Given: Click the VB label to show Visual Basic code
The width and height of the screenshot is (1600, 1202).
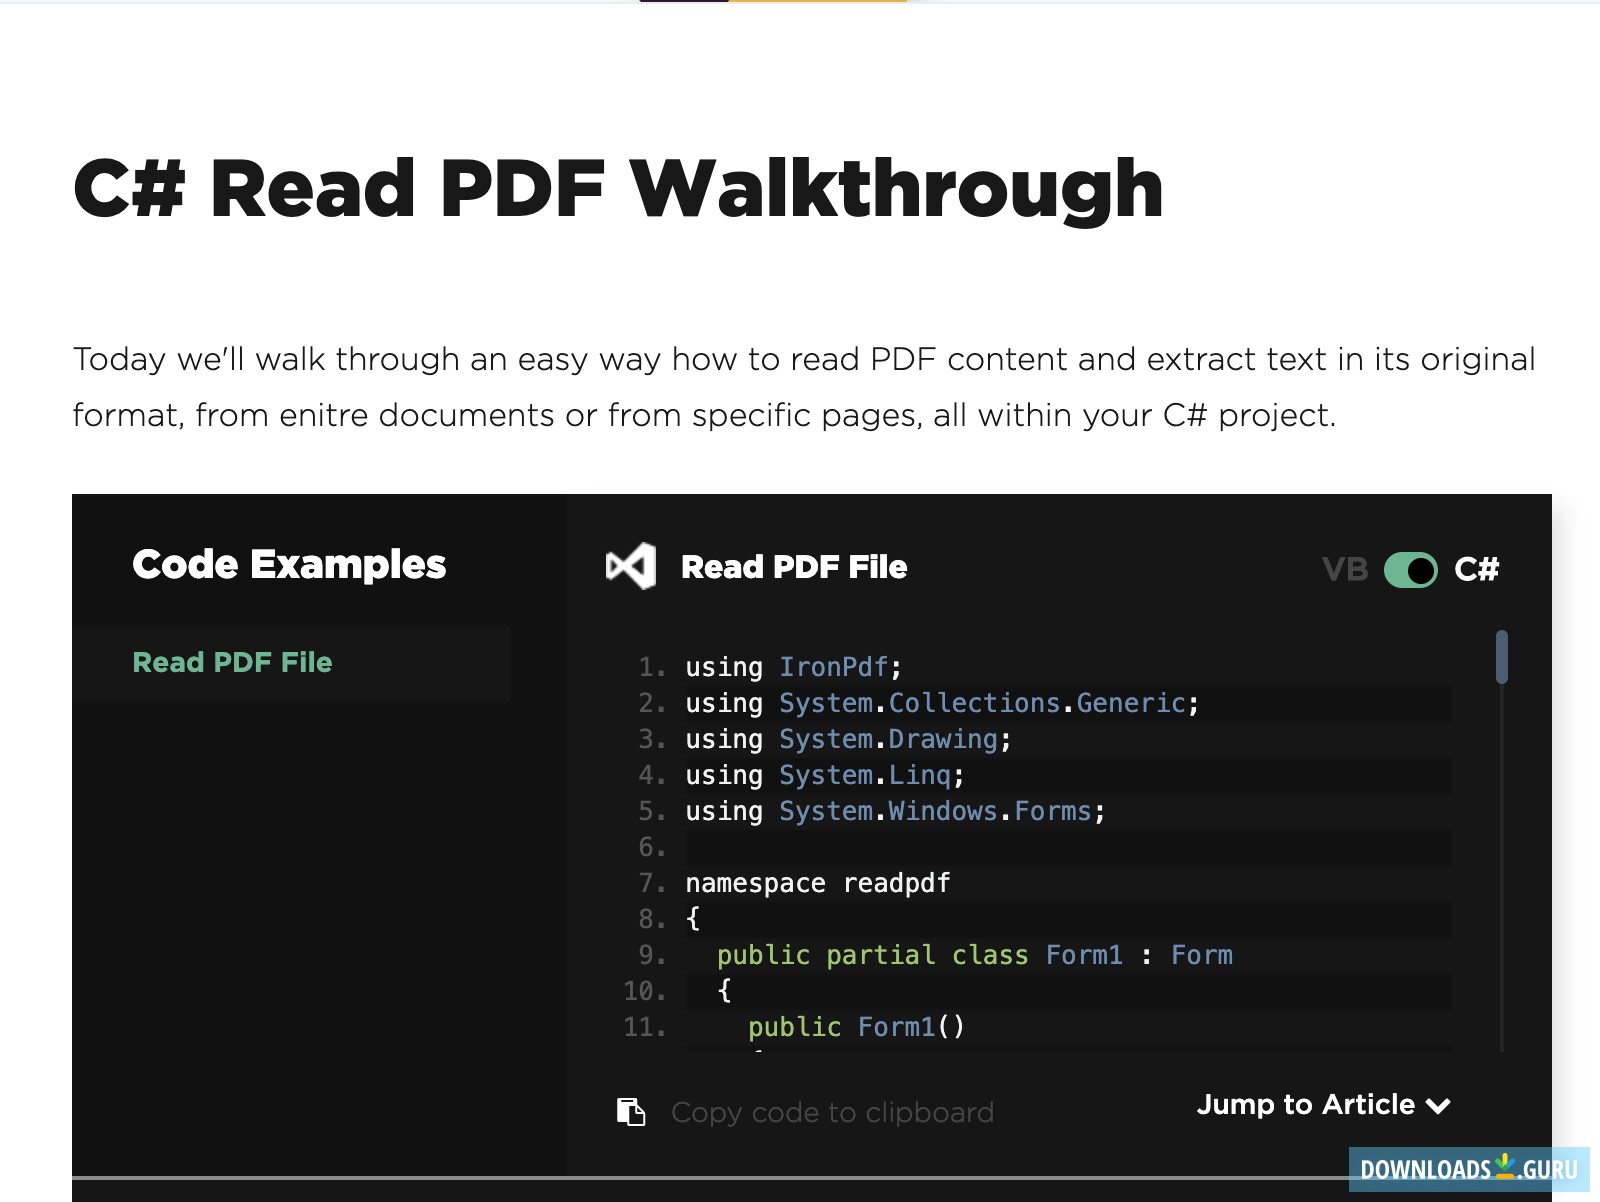Looking at the screenshot, I should 1347,569.
